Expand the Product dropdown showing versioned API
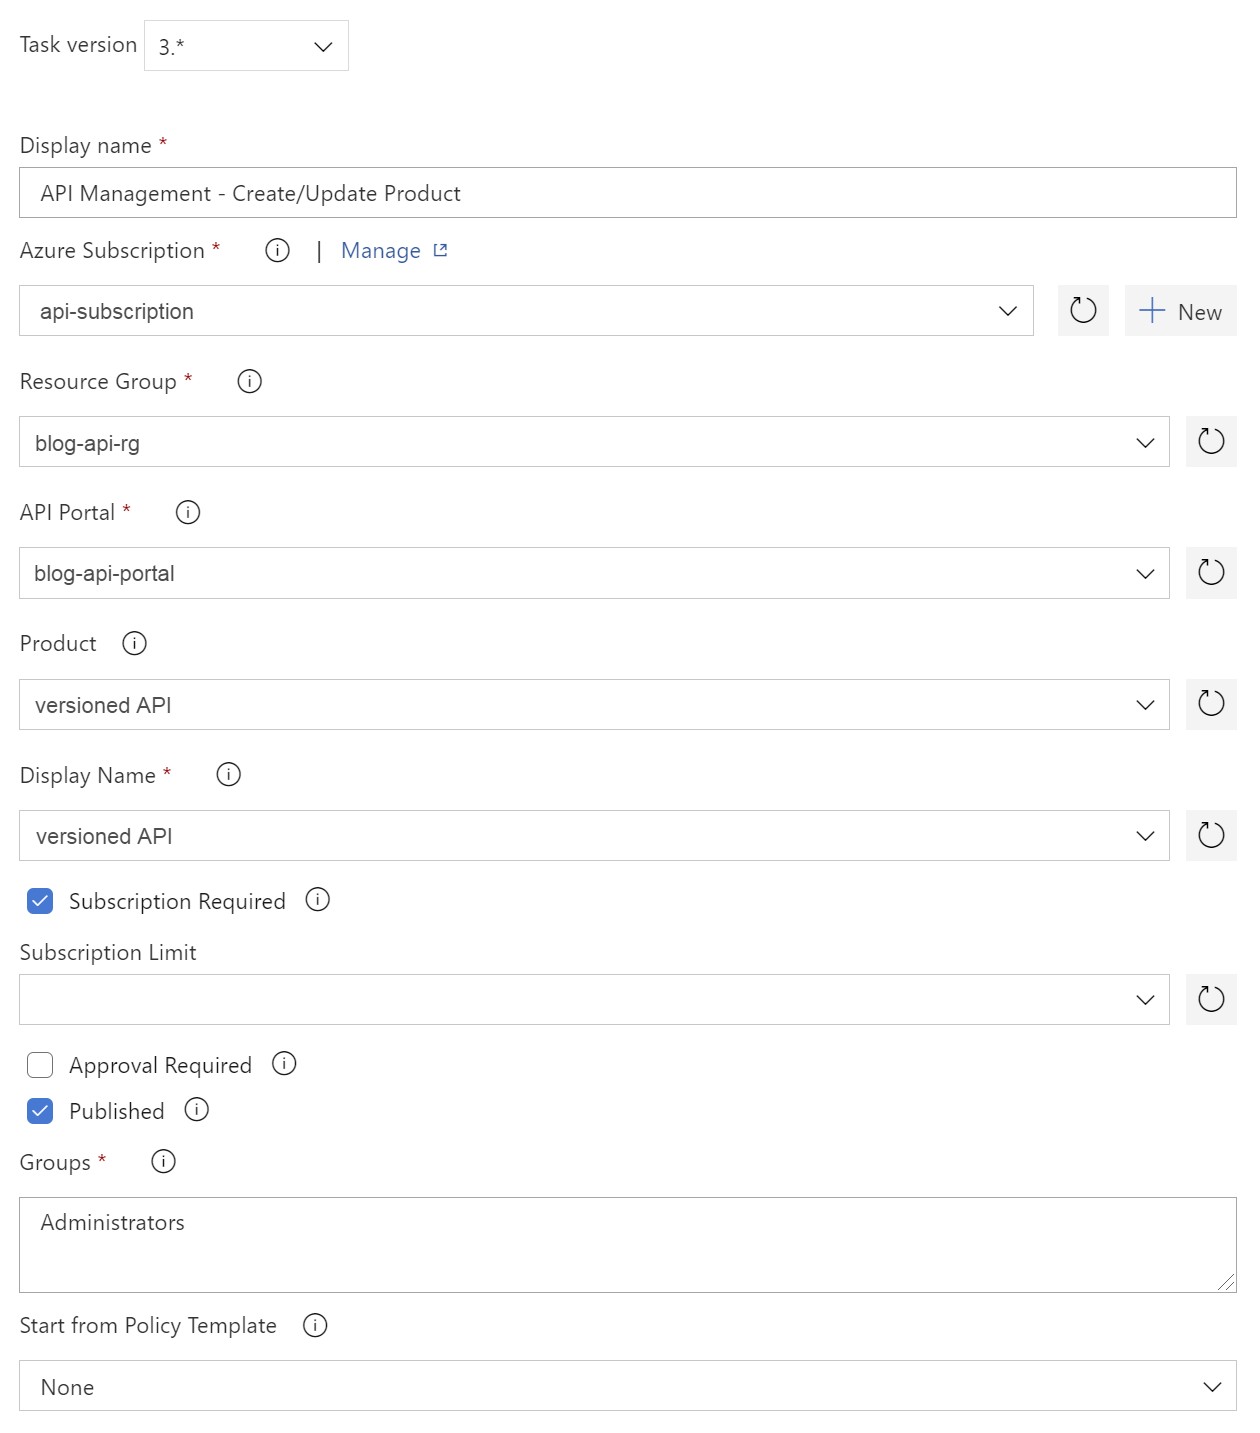Screen dimensions: 1260x1433 click(x=594, y=705)
